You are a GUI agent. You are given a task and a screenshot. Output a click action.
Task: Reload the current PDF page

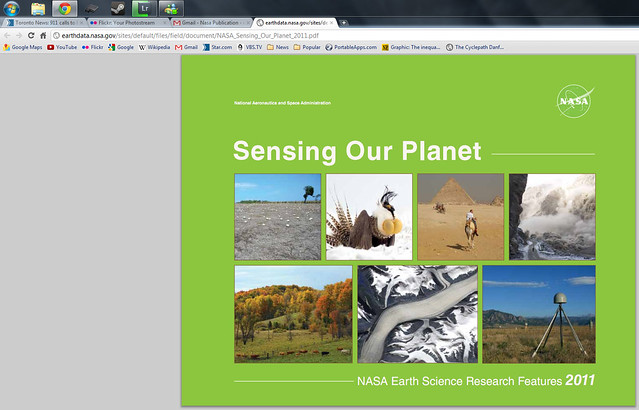click(x=31, y=35)
